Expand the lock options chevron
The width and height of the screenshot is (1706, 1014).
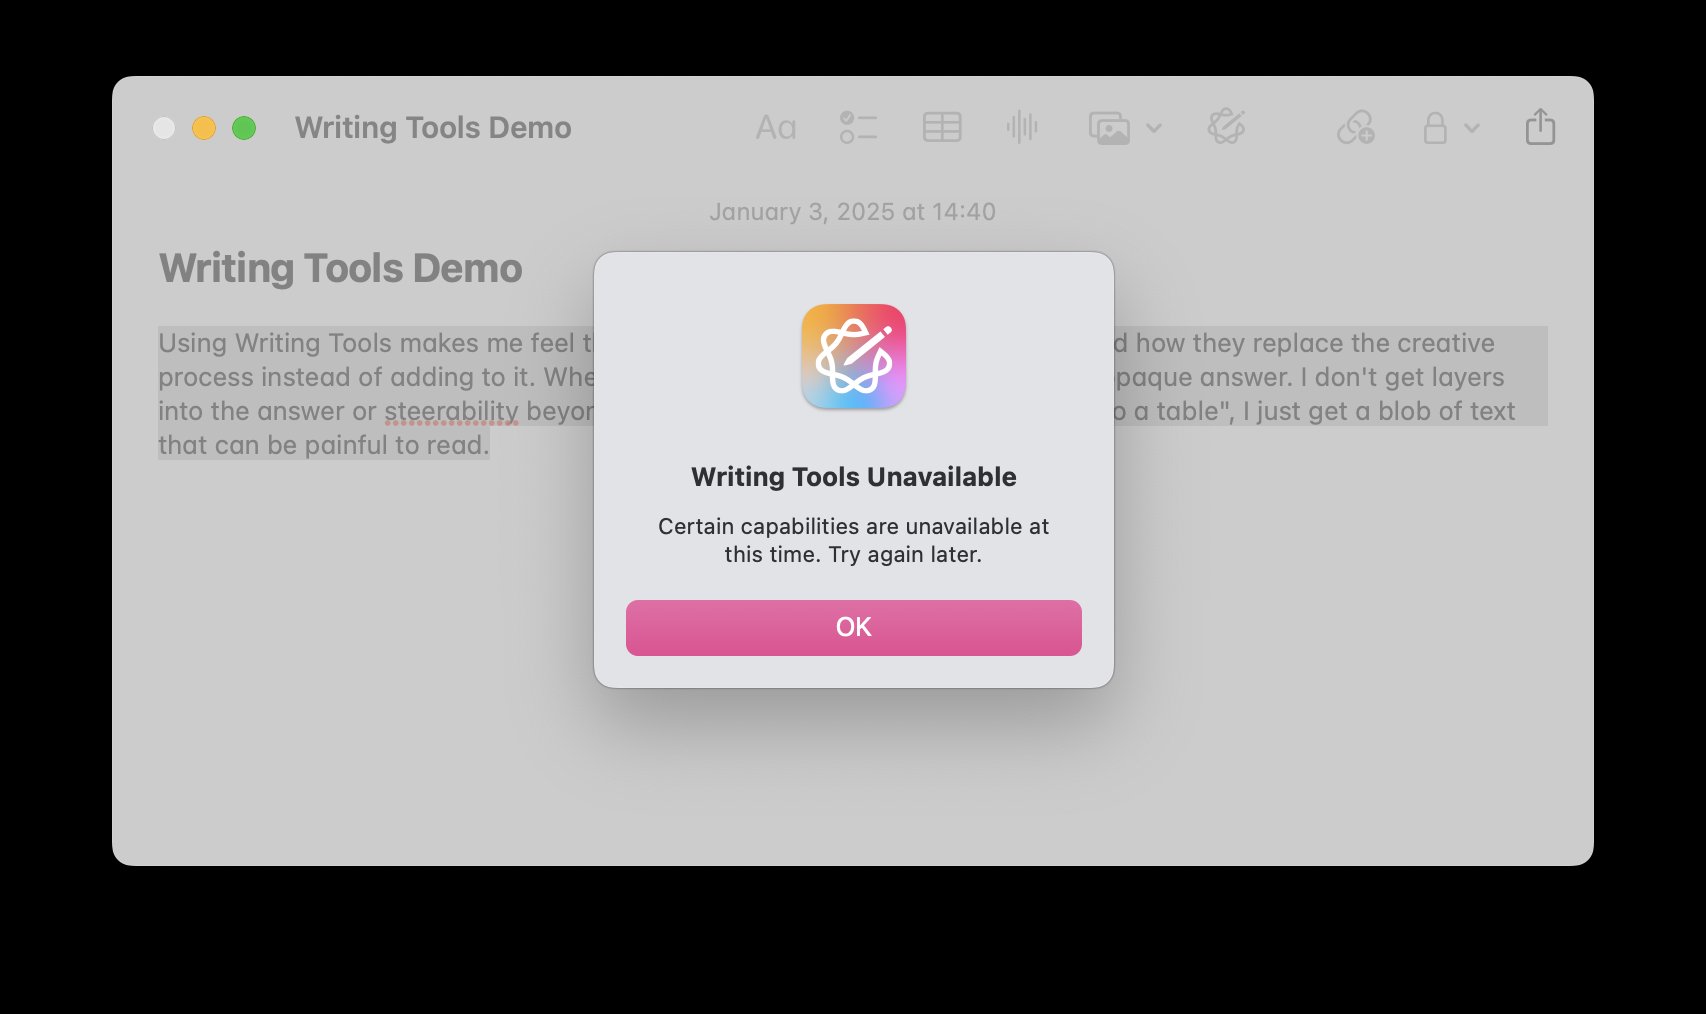(1472, 128)
